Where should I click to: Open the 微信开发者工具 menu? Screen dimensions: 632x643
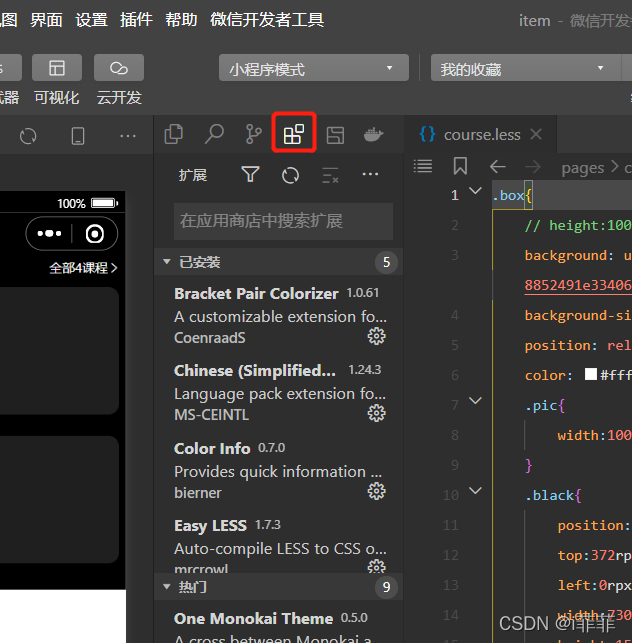(x=267, y=20)
